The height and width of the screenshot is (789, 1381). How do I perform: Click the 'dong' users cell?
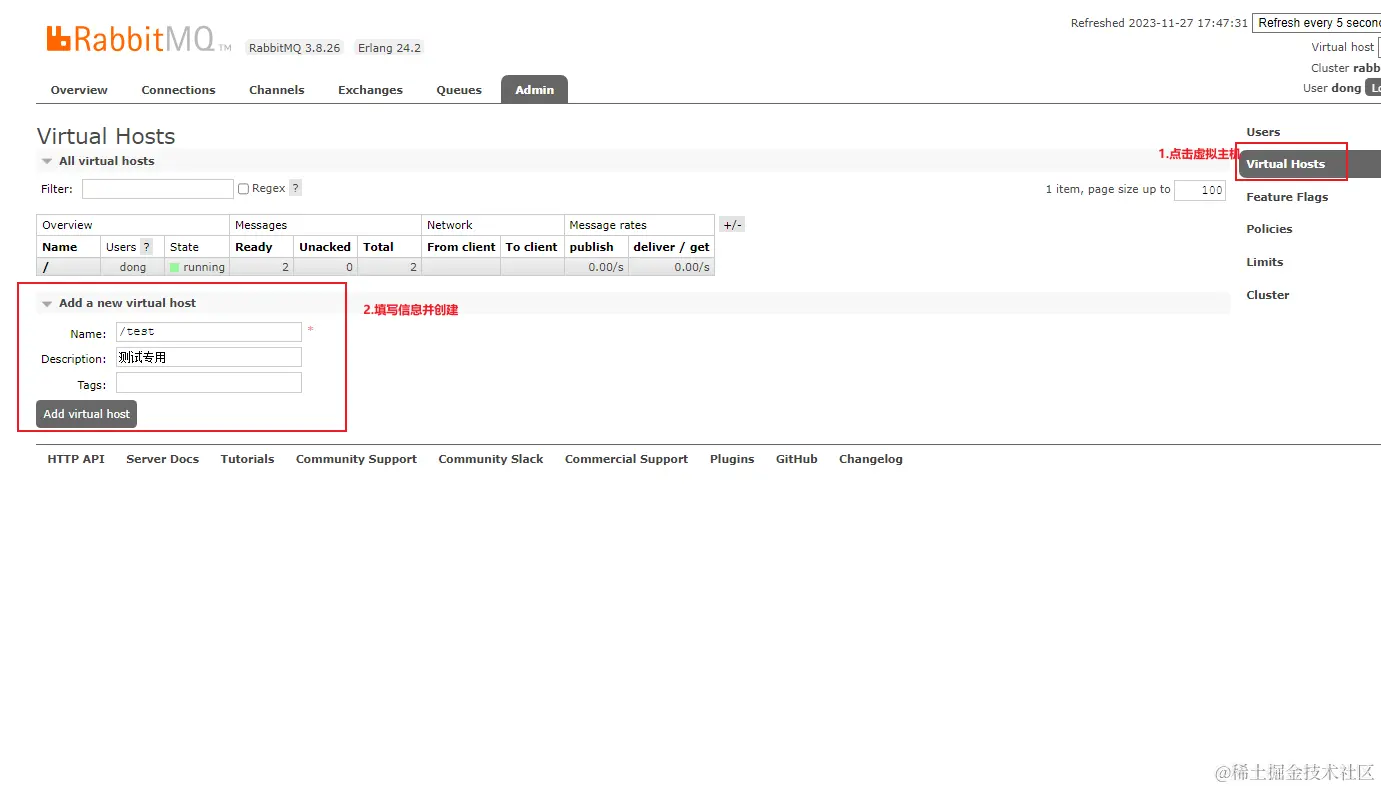point(133,267)
